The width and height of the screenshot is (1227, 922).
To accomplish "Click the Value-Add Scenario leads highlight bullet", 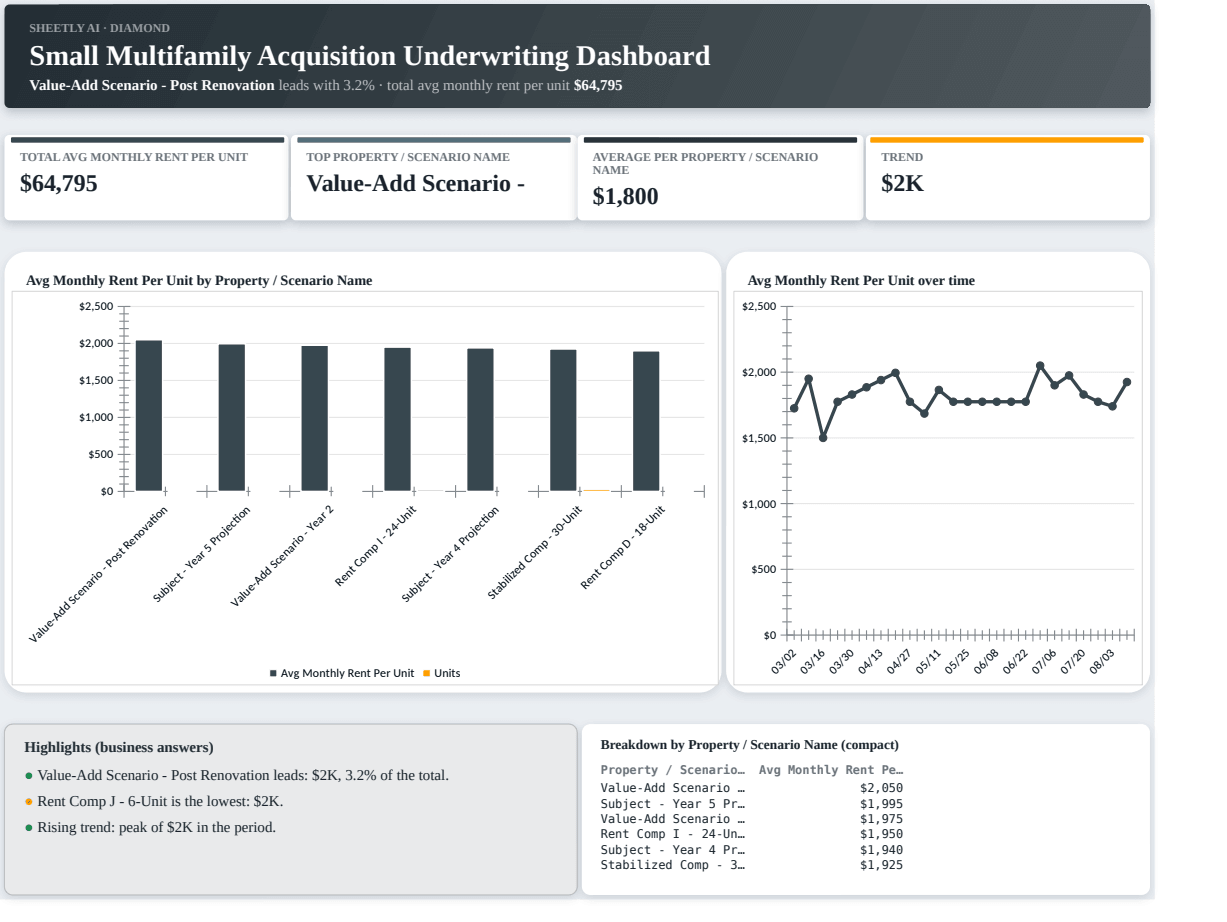I will (x=237, y=775).
